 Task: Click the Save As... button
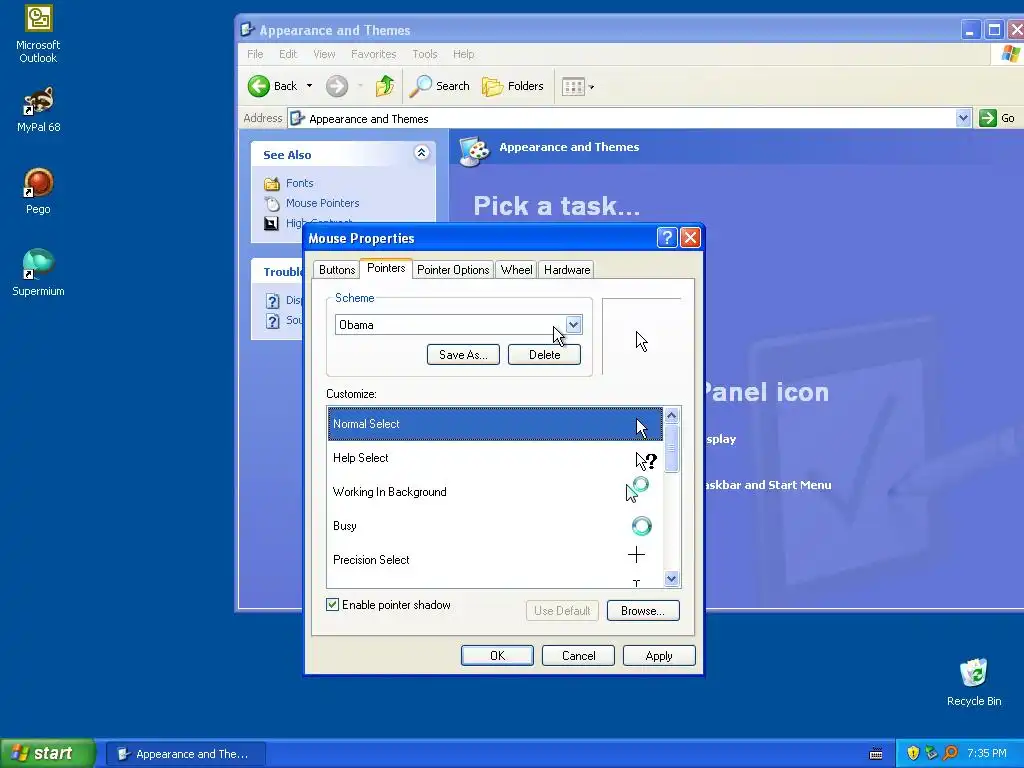[x=463, y=355]
